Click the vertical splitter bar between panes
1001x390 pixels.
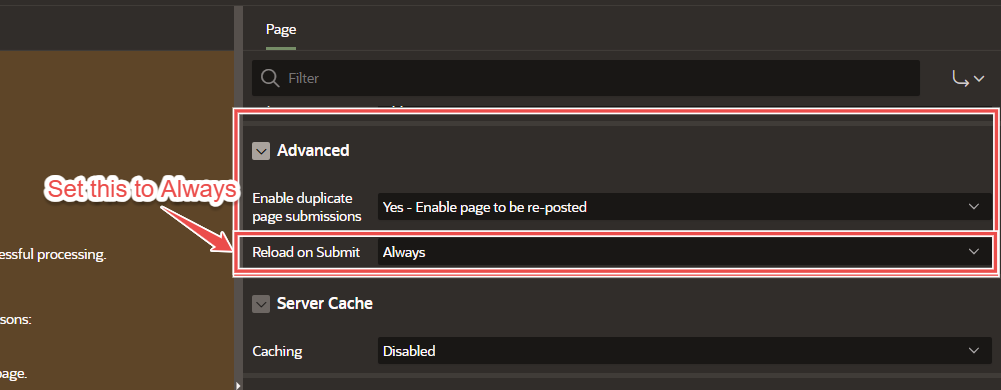coord(238,191)
